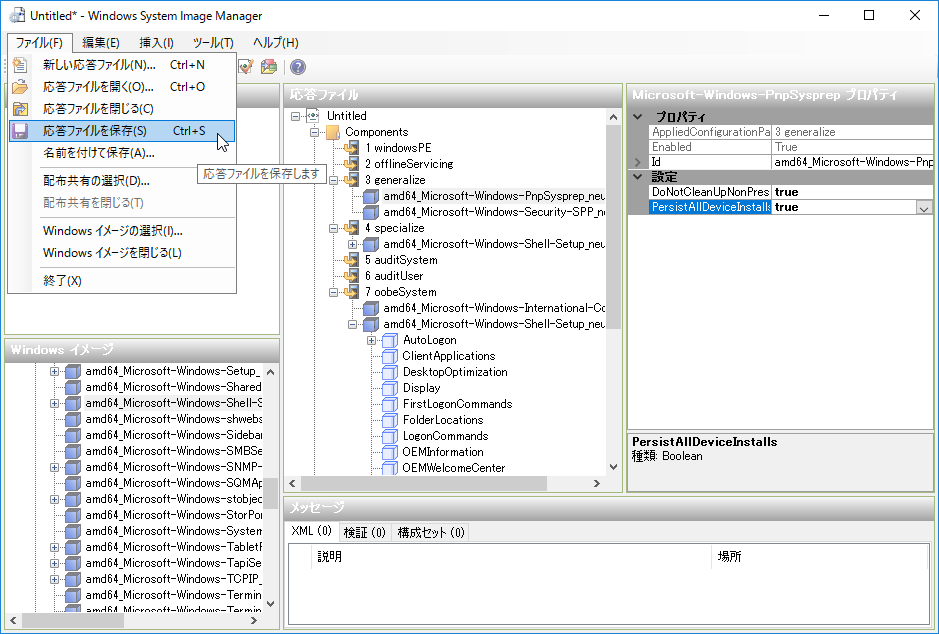
Task: Click the create configuration set toolbar icon
Action: (x=269, y=66)
